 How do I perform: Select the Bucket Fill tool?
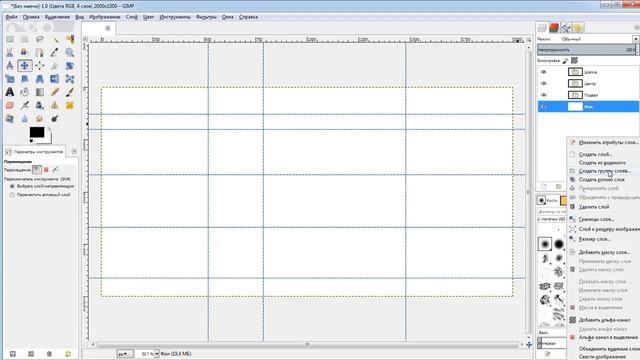pos(24,92)
